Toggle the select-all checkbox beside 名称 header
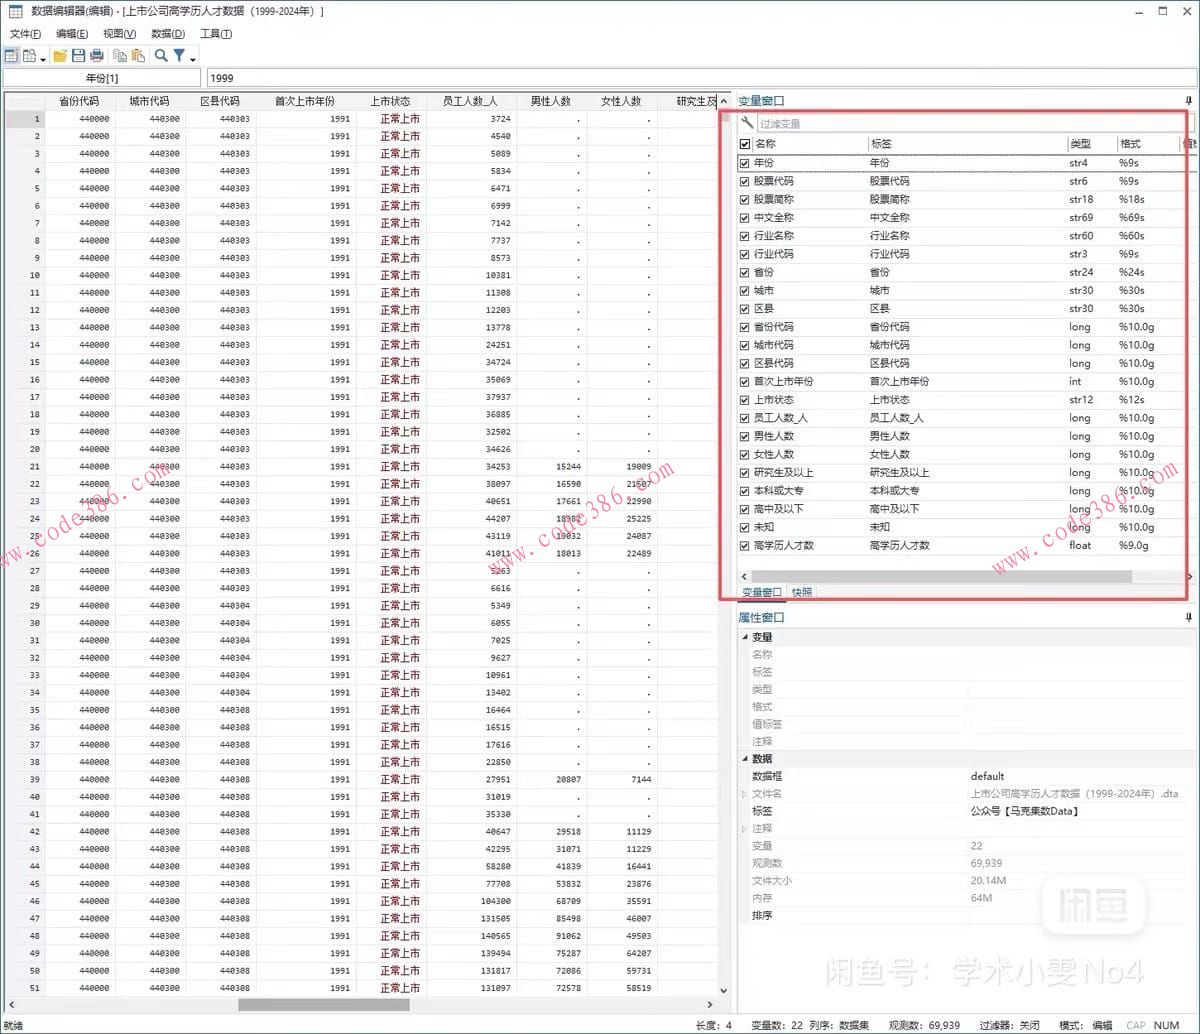 click(744, 144)
